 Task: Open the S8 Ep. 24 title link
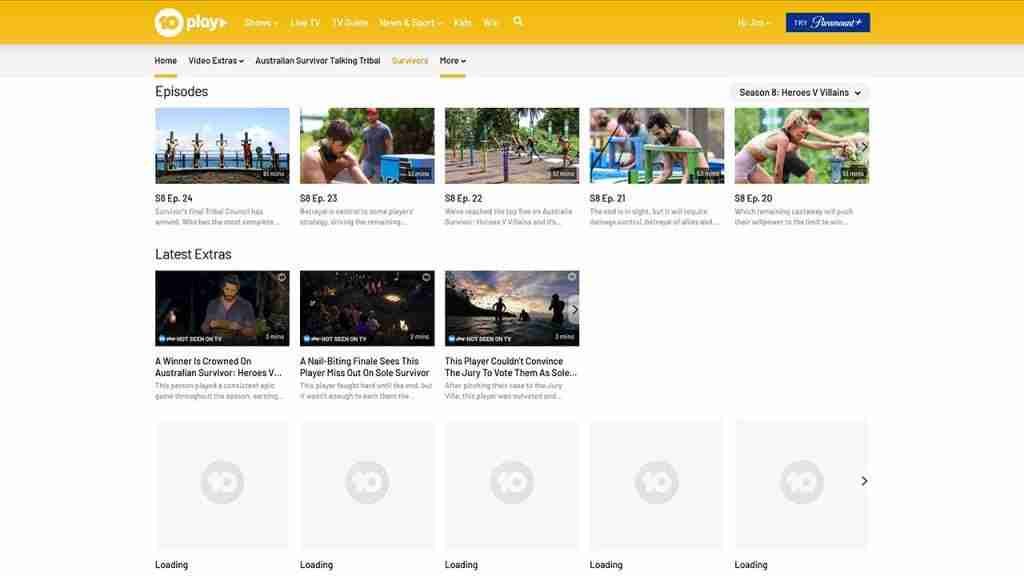174,198
